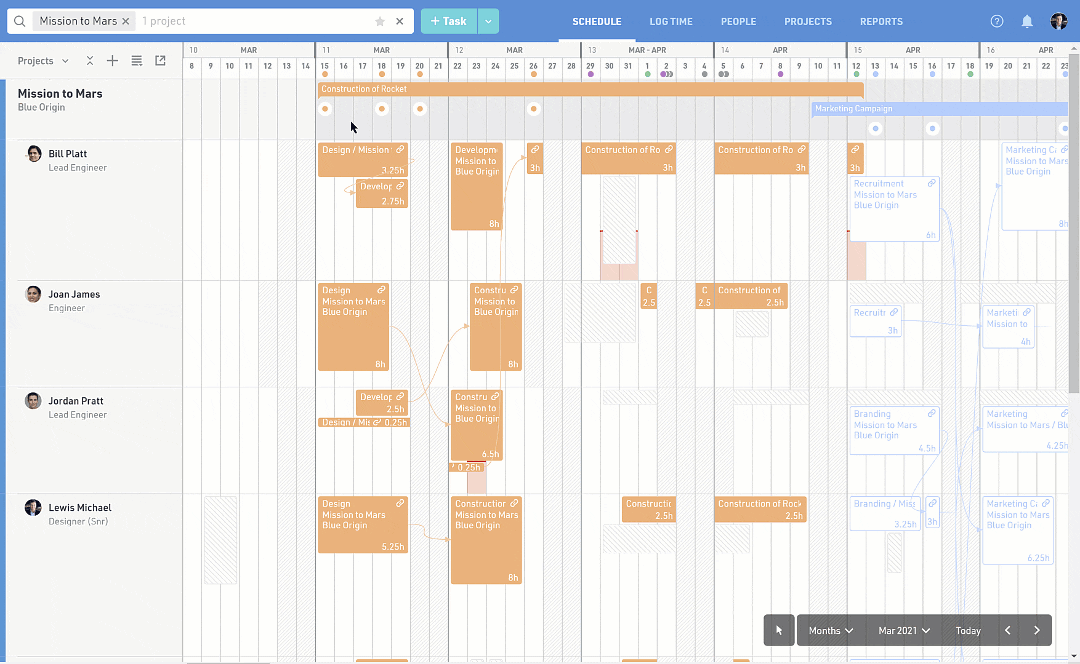1080x664 pixels.
Task: Click the collapse all rows icon
Action: pyautogui.click(x=90, y=61)
